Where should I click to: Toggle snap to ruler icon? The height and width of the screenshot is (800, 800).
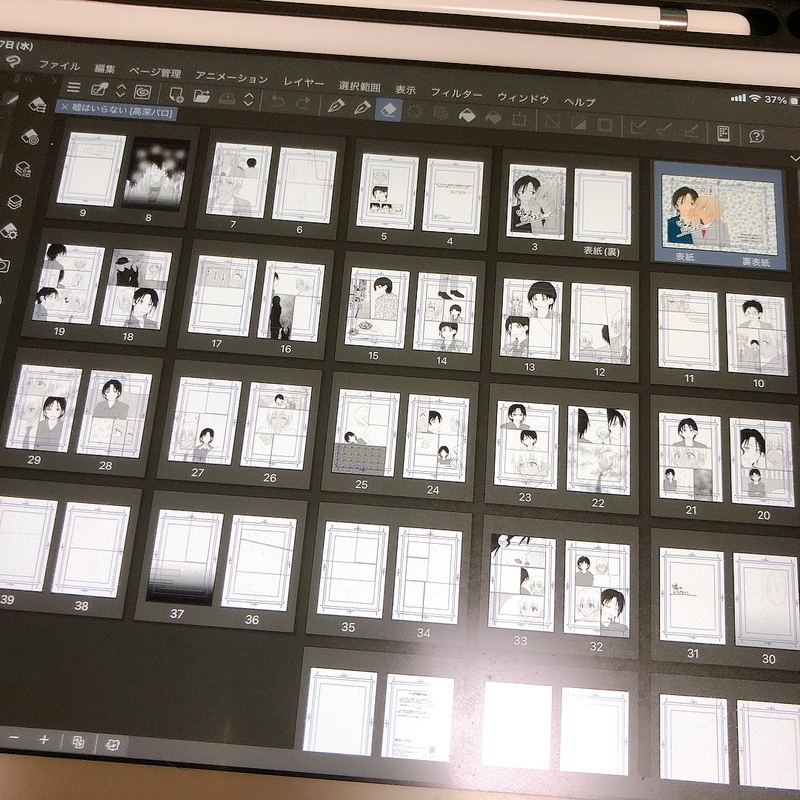click(x=637, y=127)
